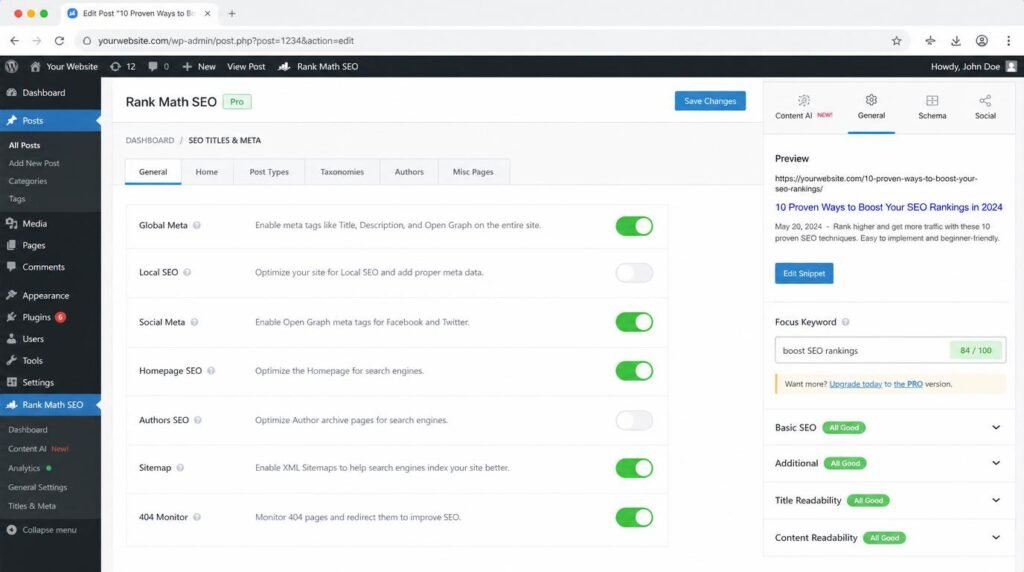Open the preview title link
1024x572 pixels.
pyautogui.click(x=888, y=207)
